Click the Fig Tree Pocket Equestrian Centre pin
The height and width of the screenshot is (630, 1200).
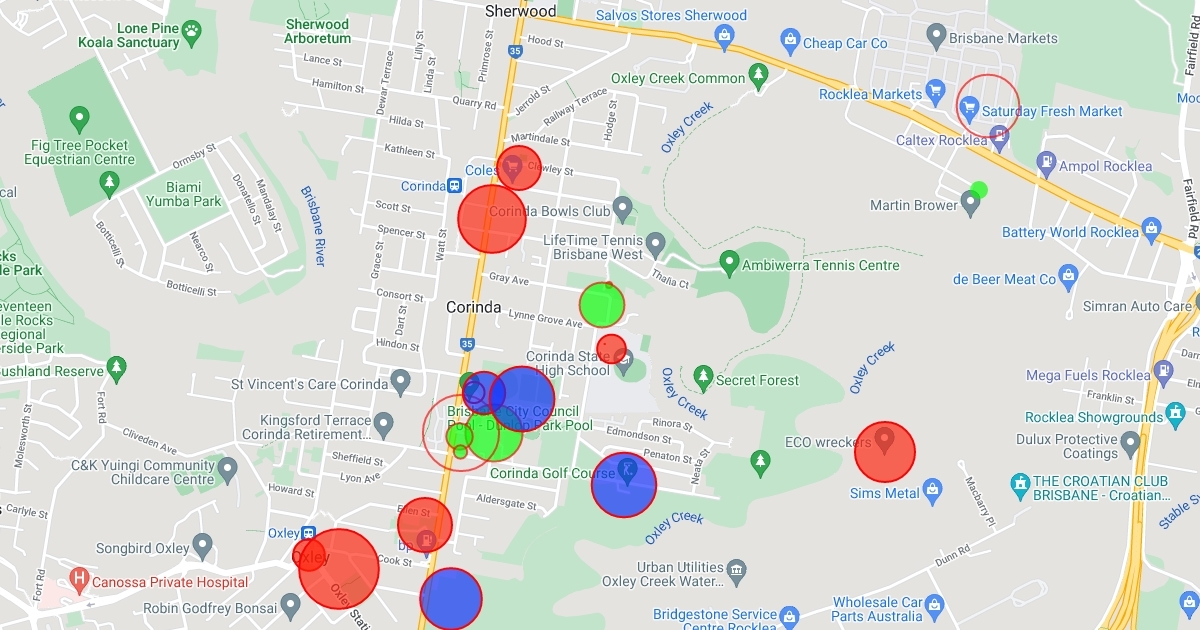tap(109, 182)
